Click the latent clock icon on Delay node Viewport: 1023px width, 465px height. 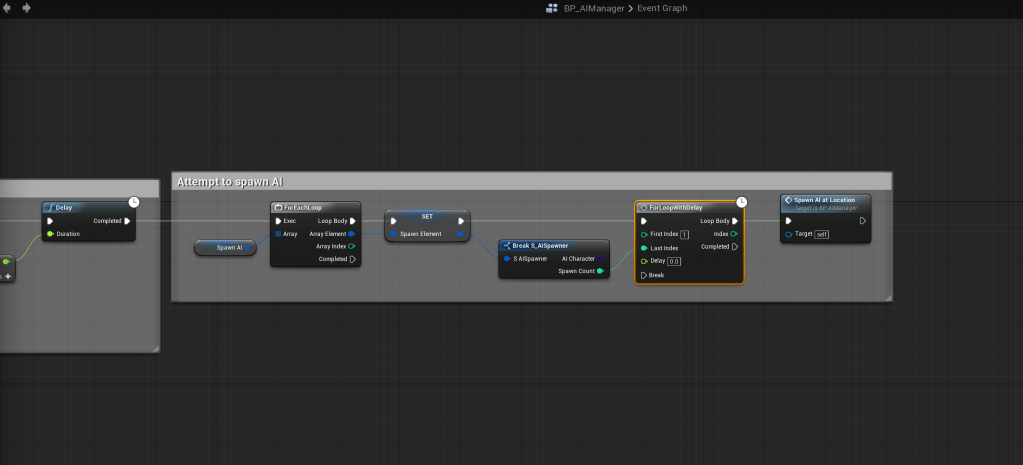coord(134,202)
